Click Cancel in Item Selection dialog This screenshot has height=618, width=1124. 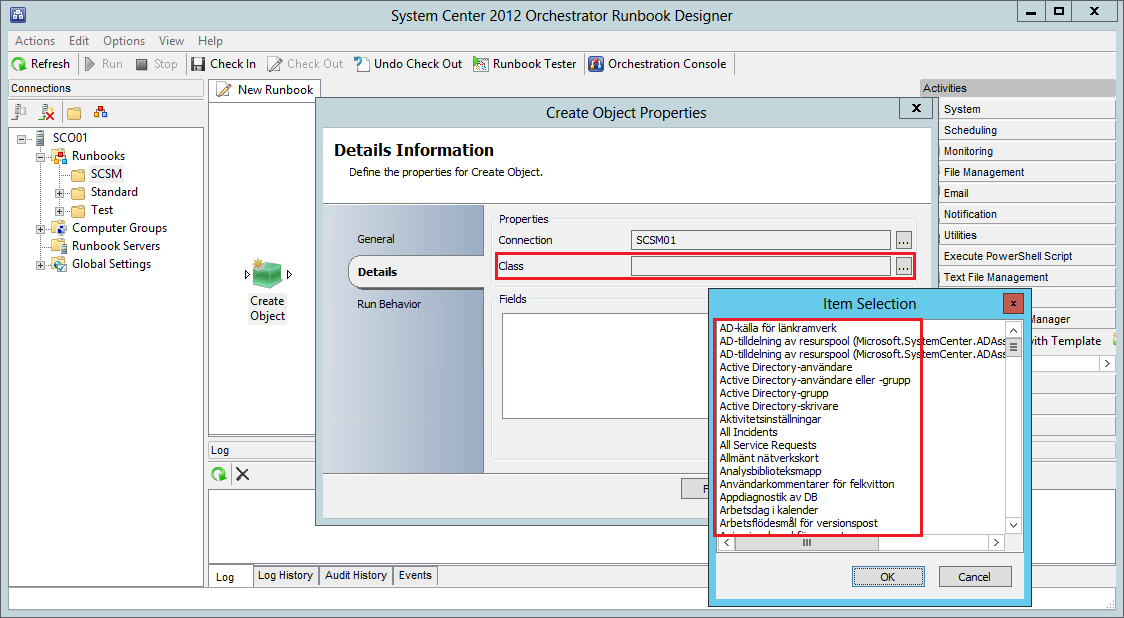tap(974, 576)
